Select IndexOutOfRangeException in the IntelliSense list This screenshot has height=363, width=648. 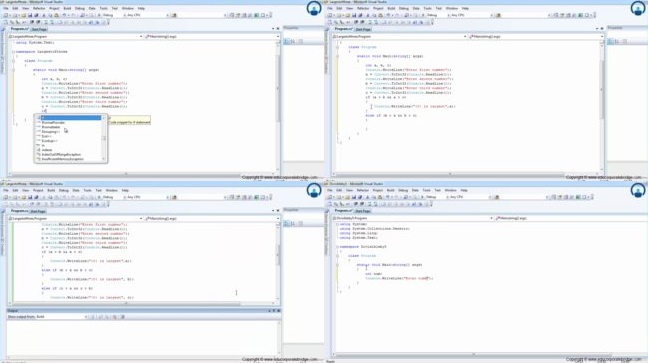[x=61, y=154]
